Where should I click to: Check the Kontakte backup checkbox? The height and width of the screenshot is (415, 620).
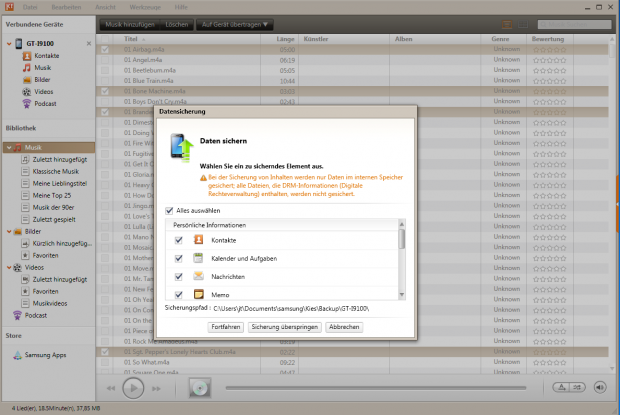click(x=179, y=240)
